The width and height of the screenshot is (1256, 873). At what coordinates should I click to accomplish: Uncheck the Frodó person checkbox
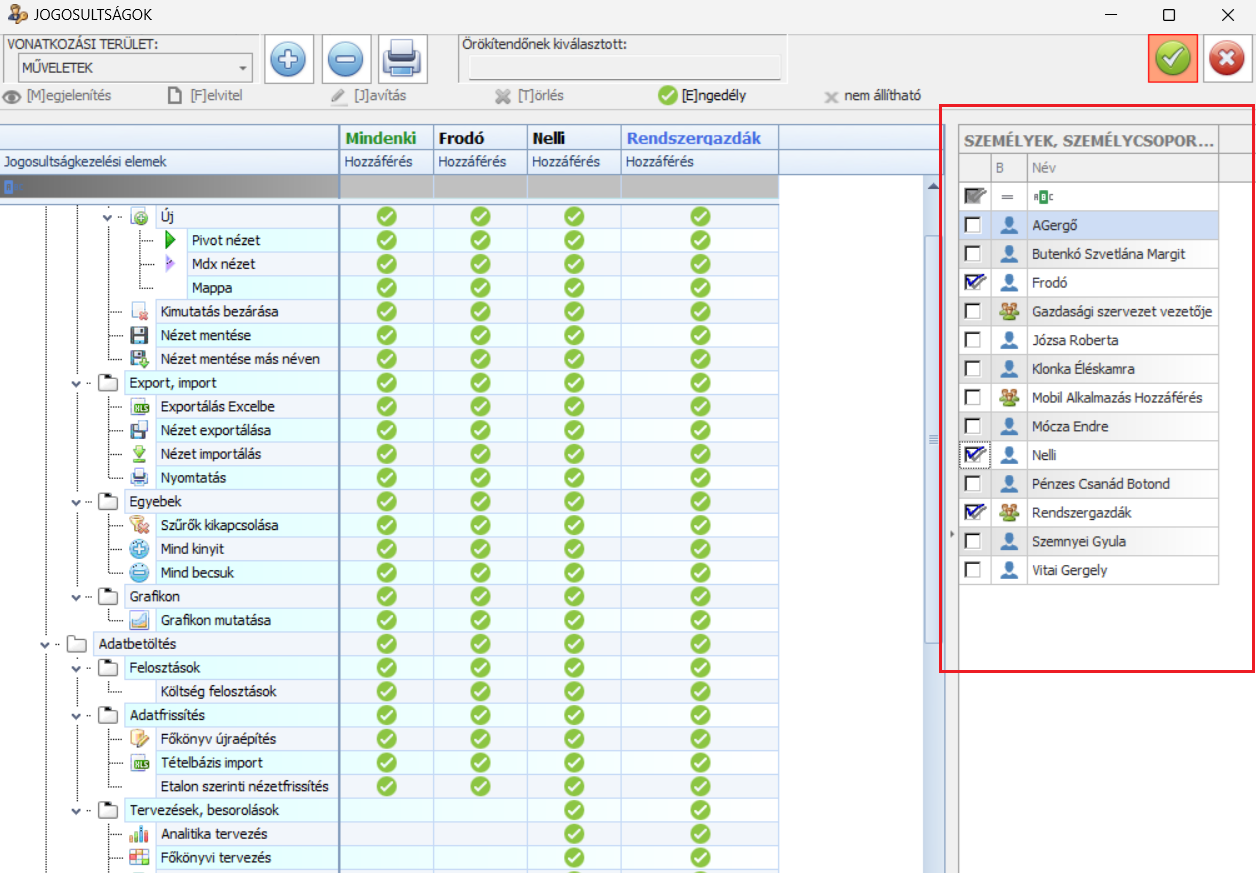(972, 283)
